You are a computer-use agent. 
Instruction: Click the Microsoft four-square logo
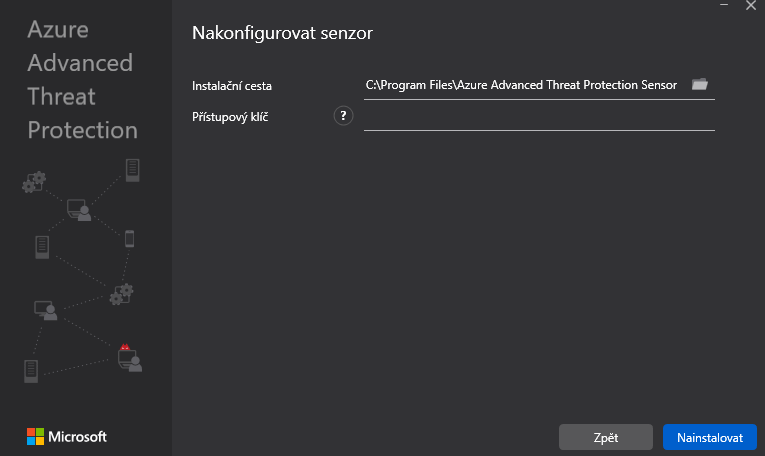[x=36, y=437]
